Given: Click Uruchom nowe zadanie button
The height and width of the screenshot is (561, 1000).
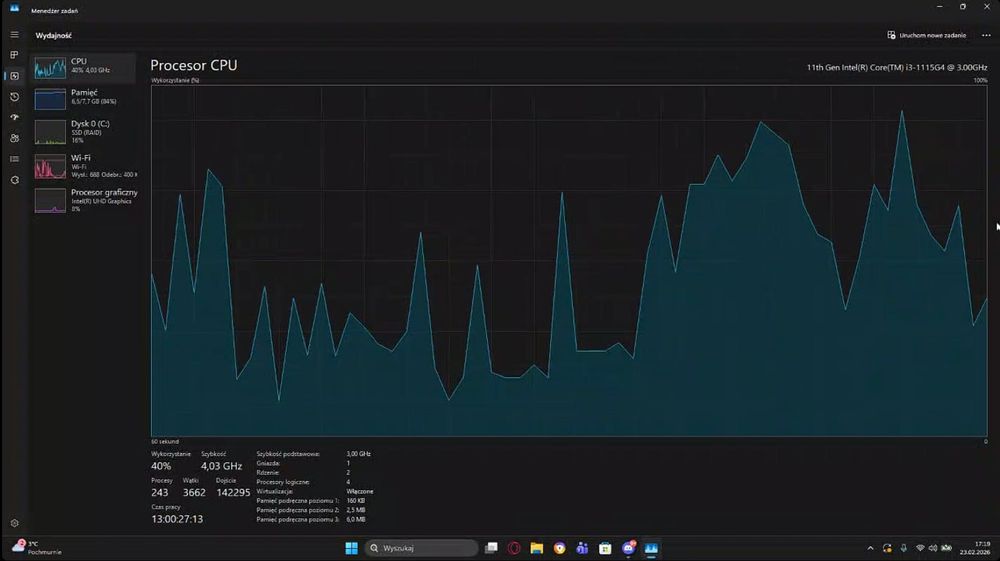Looking at the screenshot, I should tap(927, 35).
